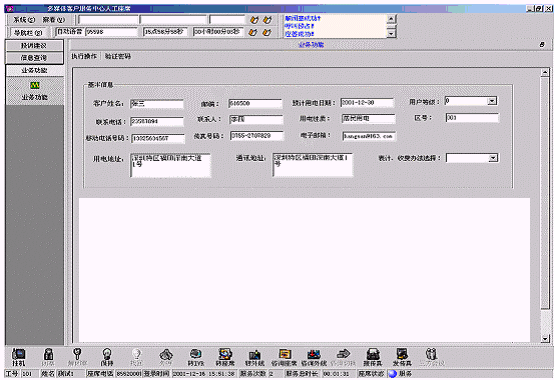Expand the 表计、收费办法选择 combo box
Image resolution: width=554 pixels, height=380 pixels.
coord(493,158)
